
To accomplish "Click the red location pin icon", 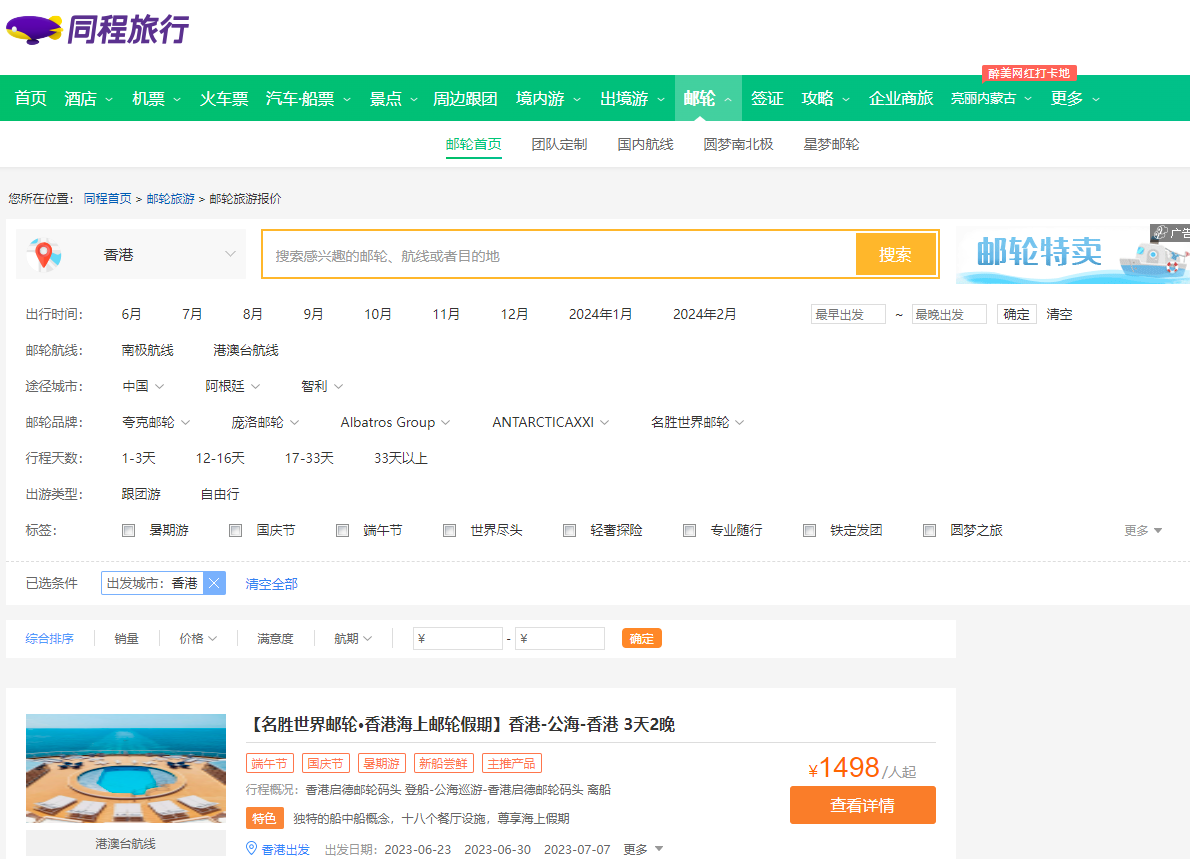I will coord(43,255).
